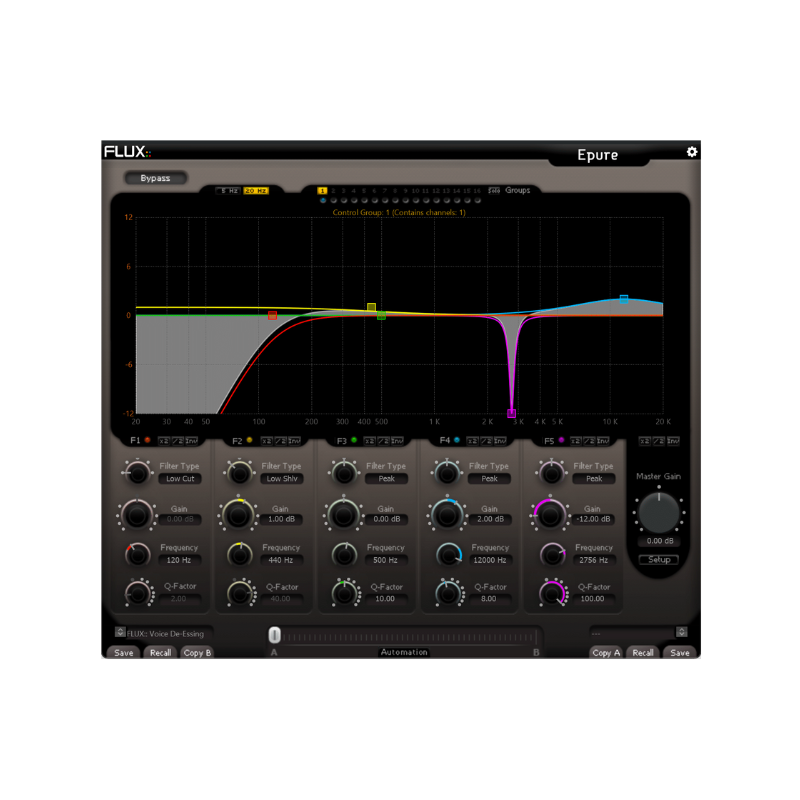The width and height of the screenshot is (800, 800).
Task: Toggle F3 band enable green LED
Action: pos(354,440)
